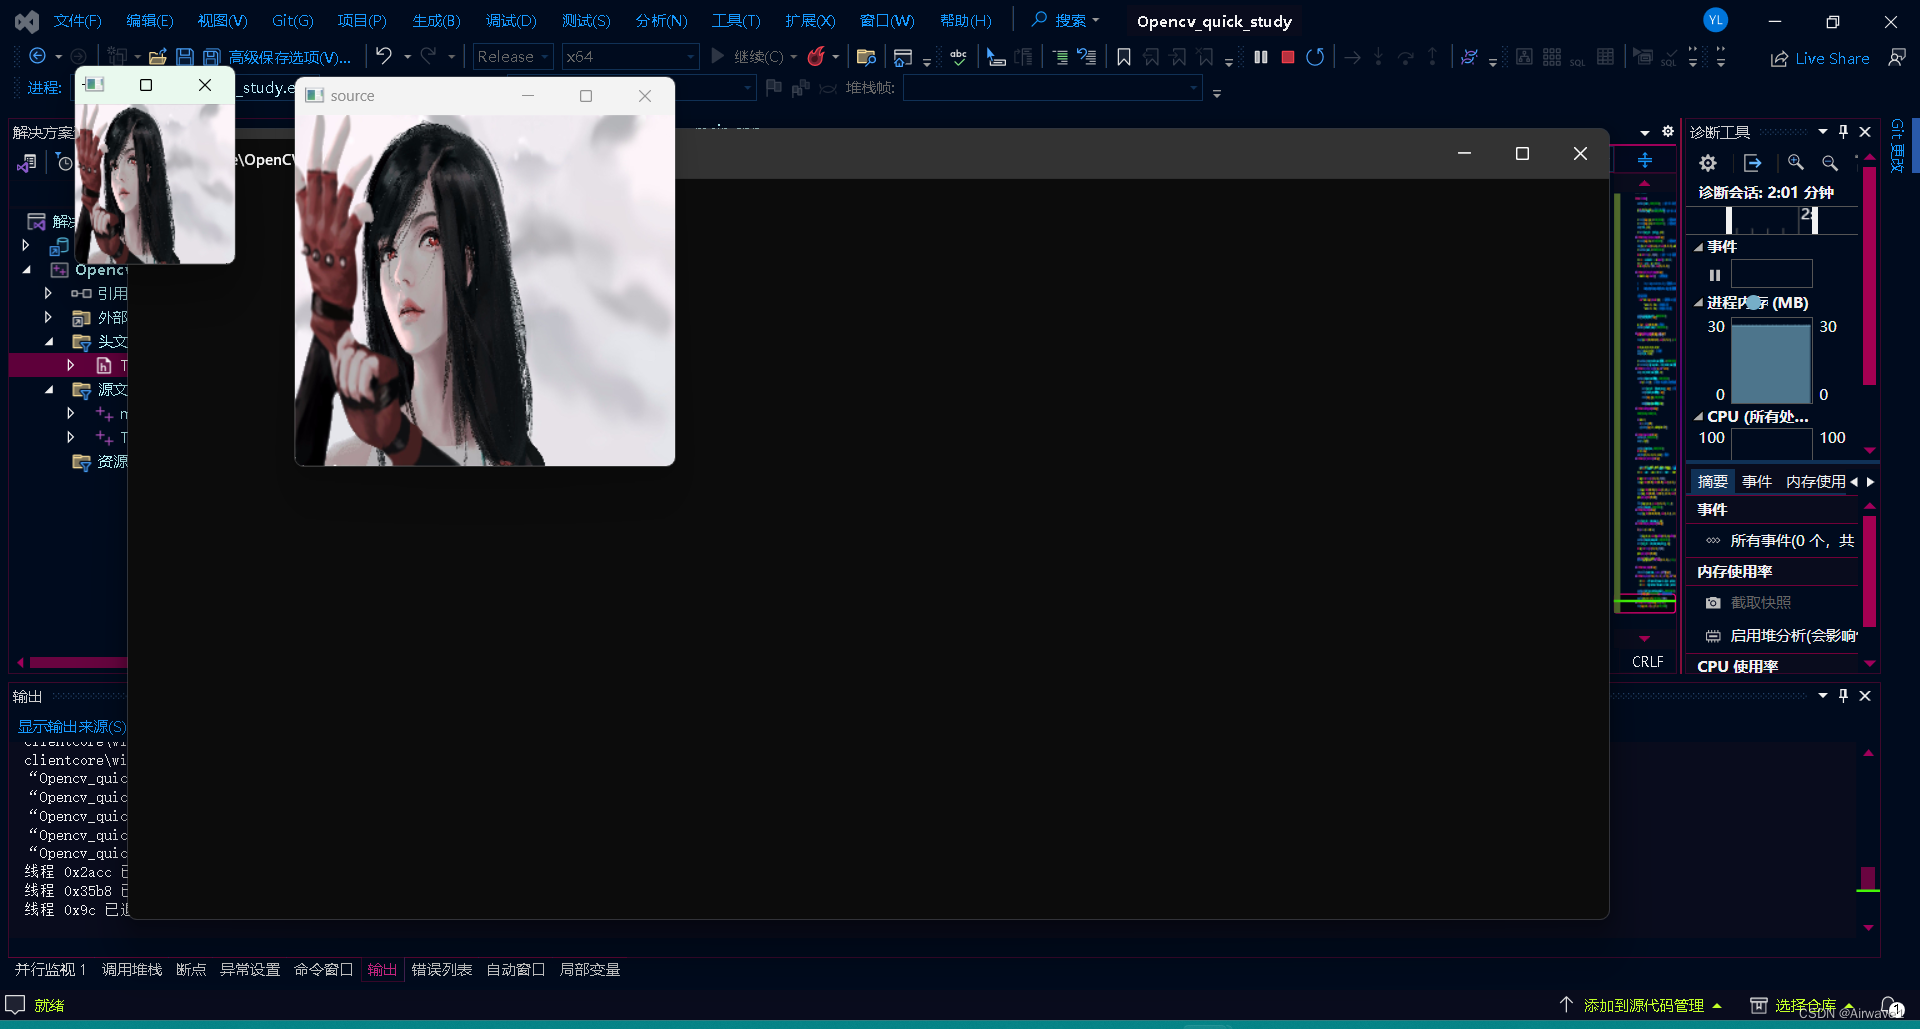Expand the external dependencies tree node
1920x1029 pixels.
(48, 317)
